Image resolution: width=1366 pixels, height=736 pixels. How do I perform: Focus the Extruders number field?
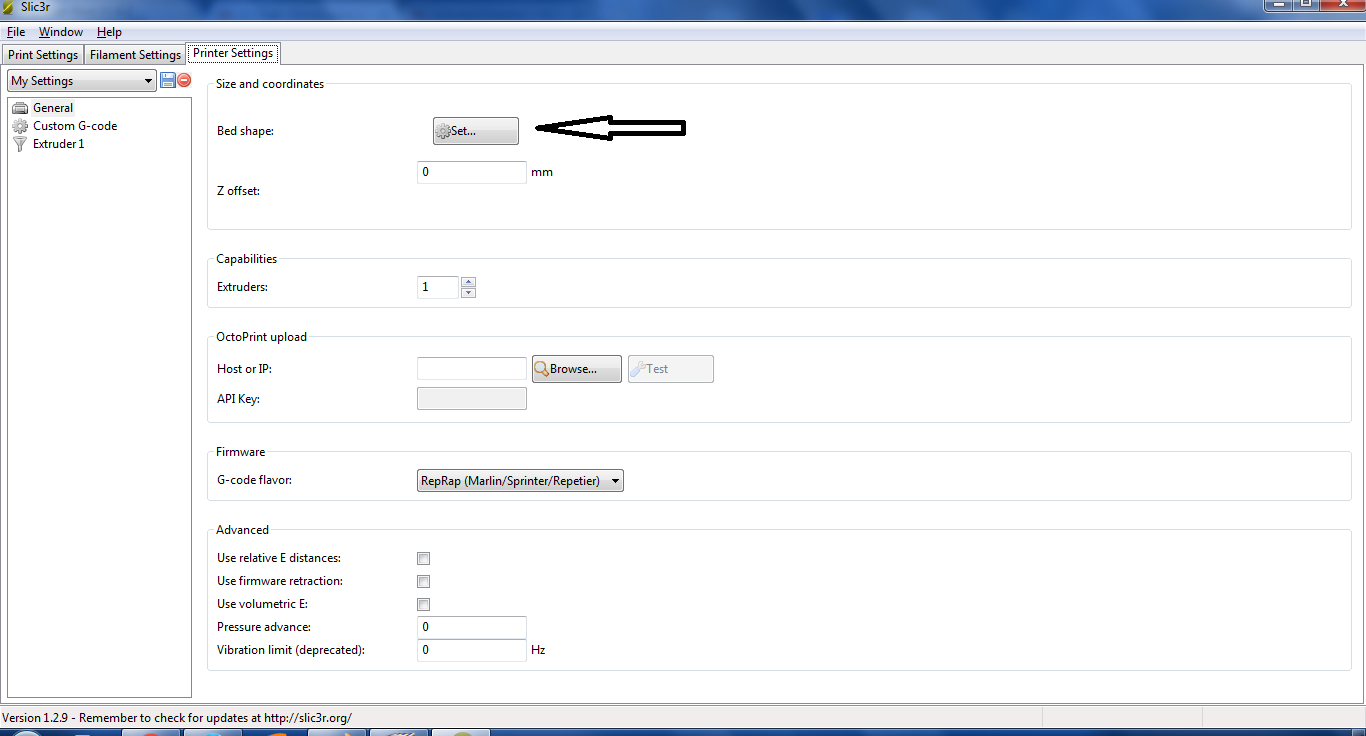coord(438,287)
